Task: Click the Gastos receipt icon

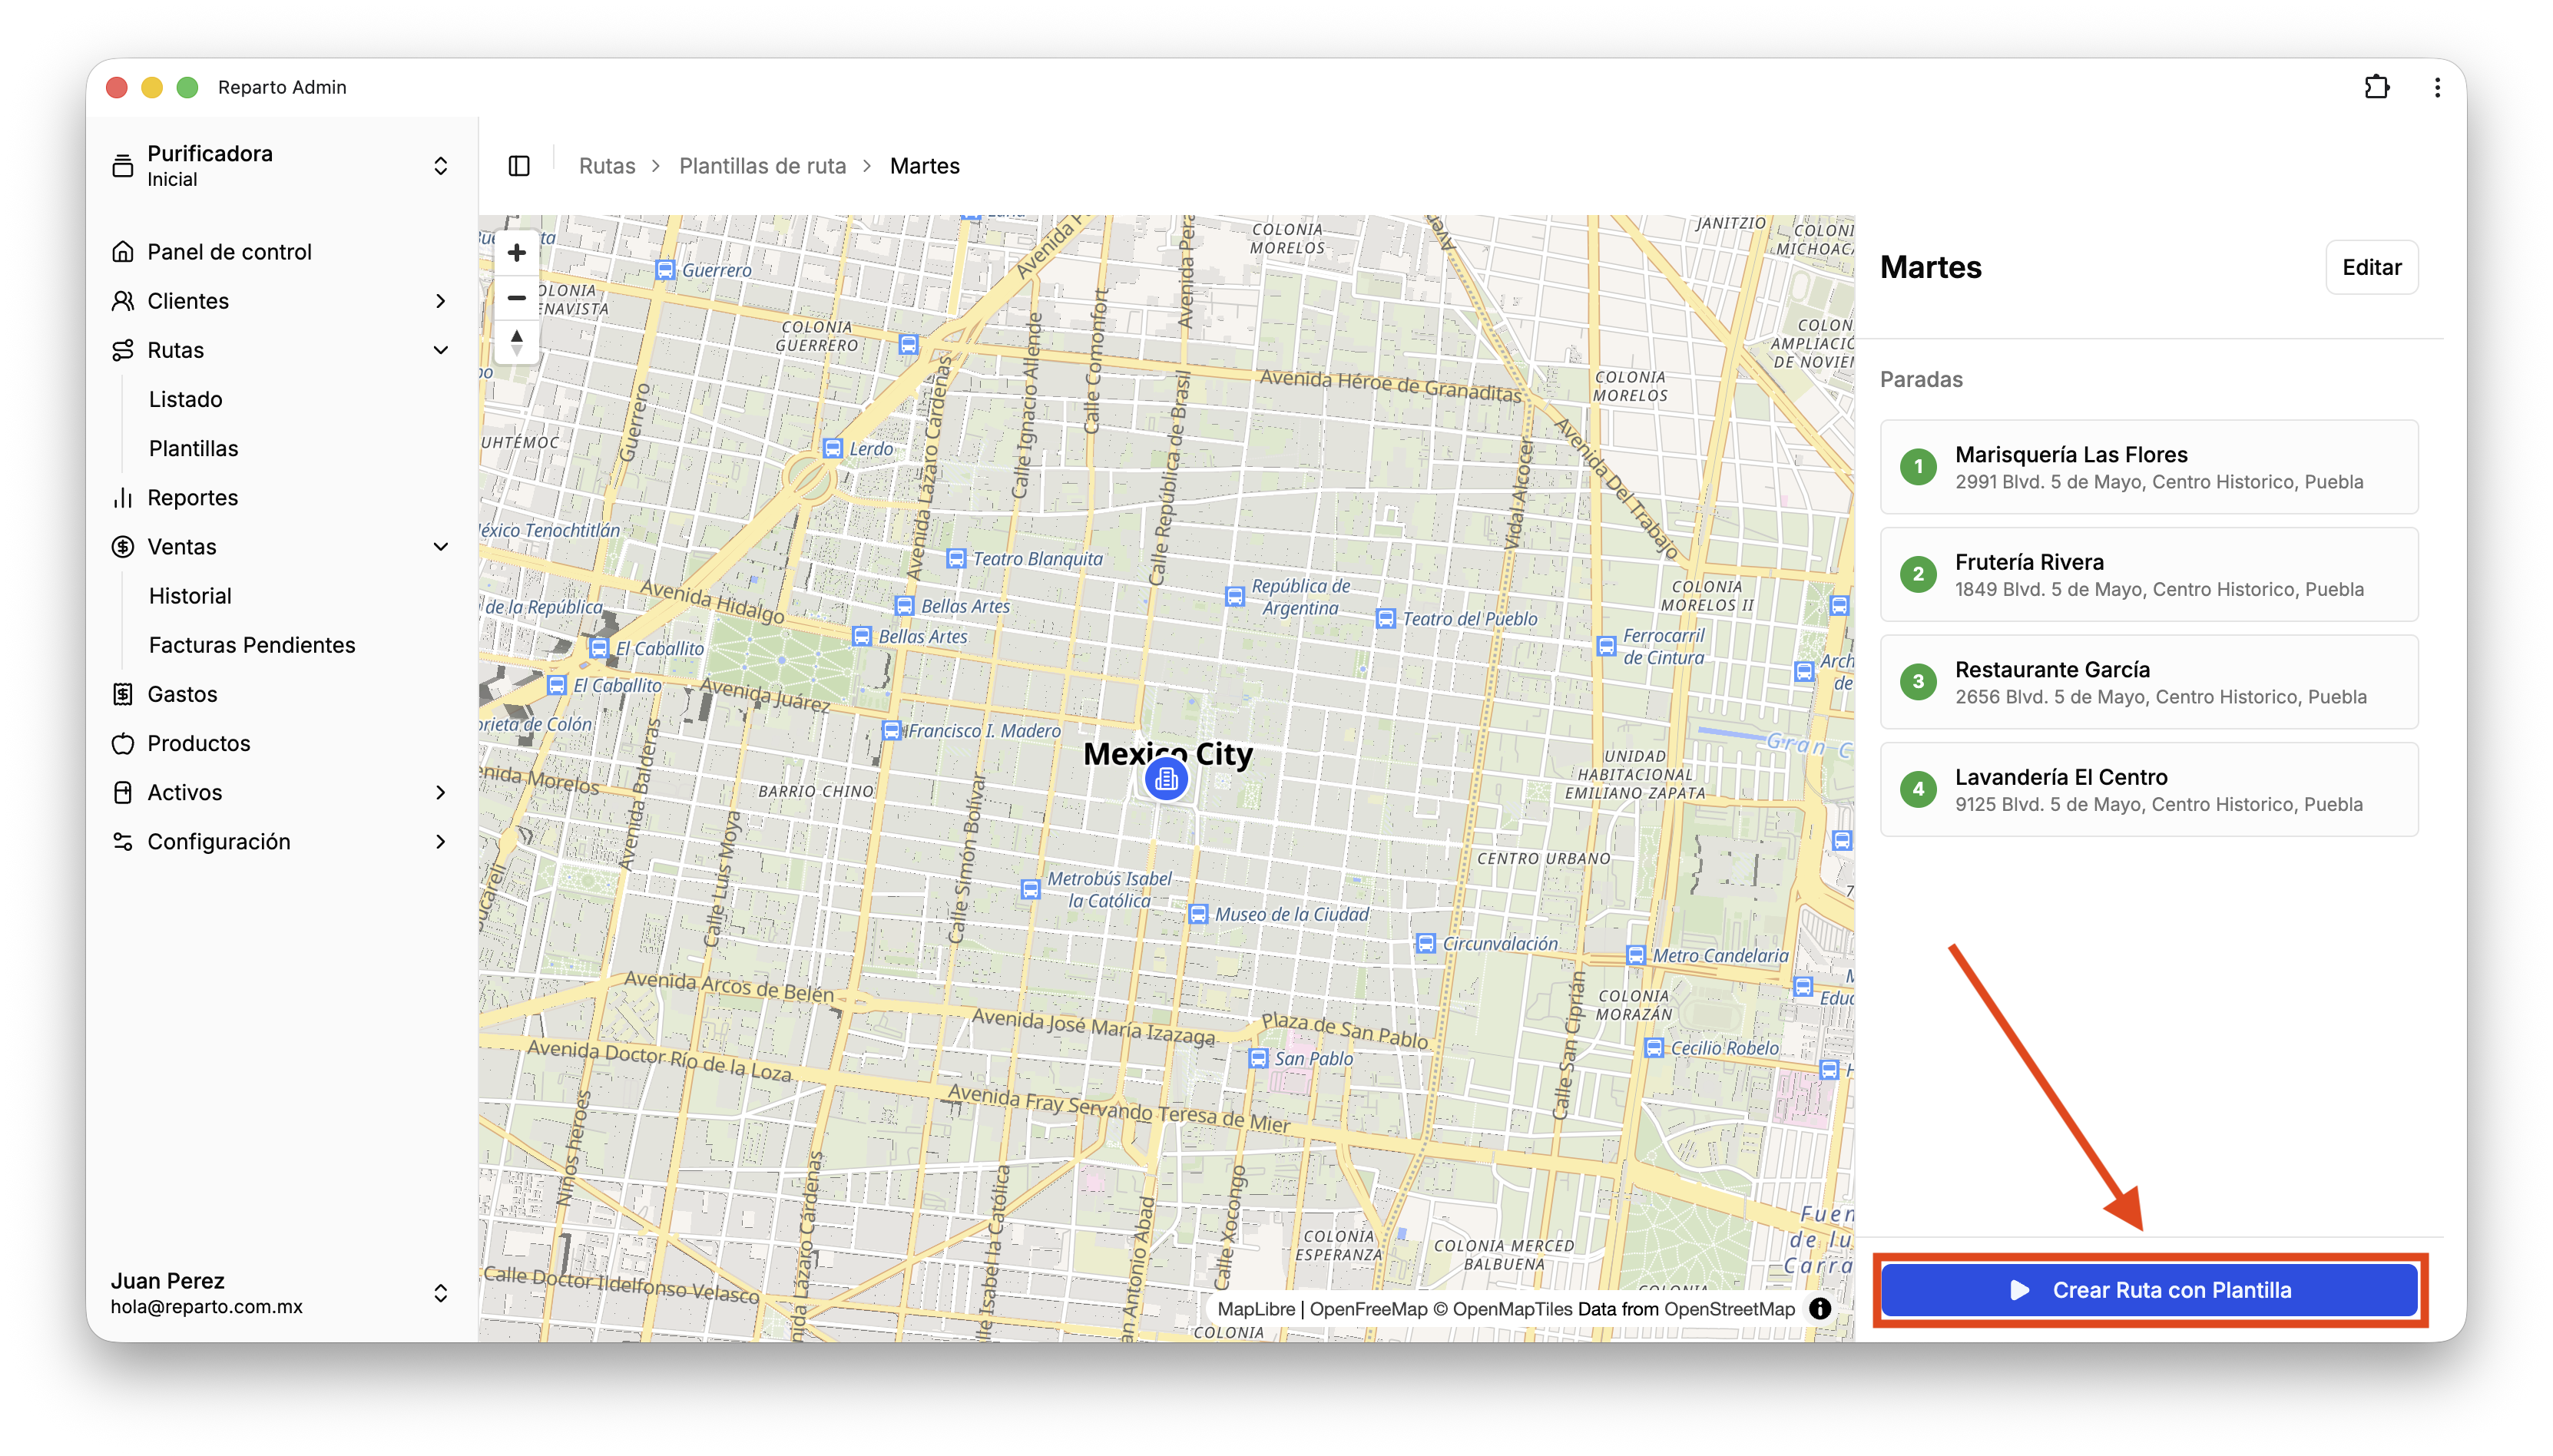Action: (123, 694)
